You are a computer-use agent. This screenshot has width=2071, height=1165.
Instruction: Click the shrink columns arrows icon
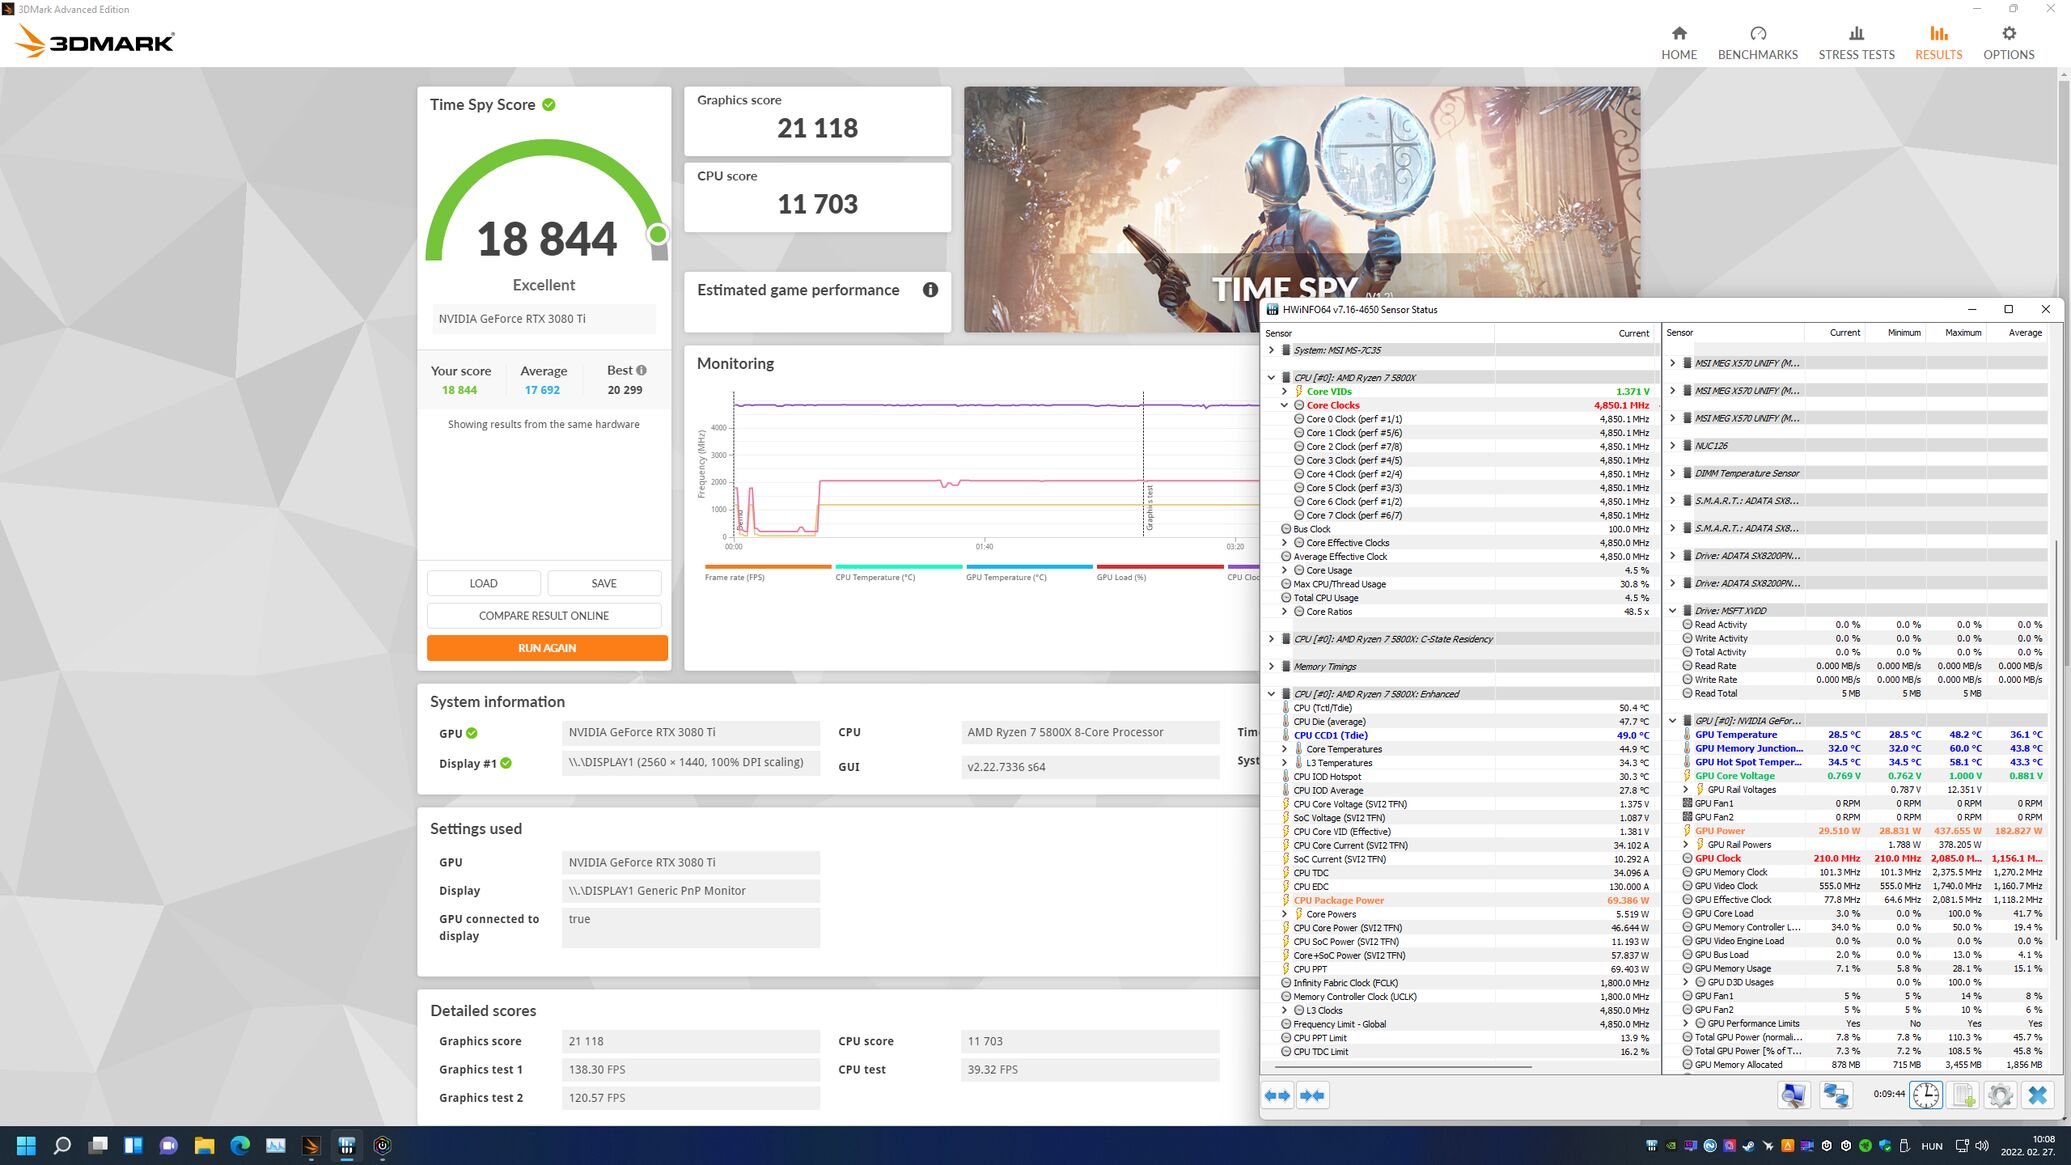point(1312,1095)
